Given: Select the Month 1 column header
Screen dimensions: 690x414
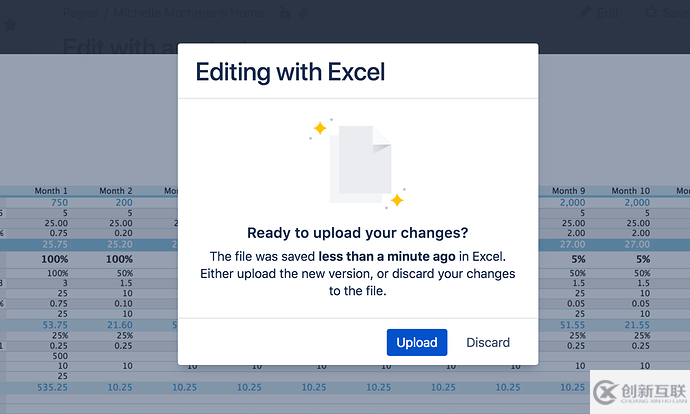Looking at the screenshot, I should pyautogui.click(x=51, y=191).
